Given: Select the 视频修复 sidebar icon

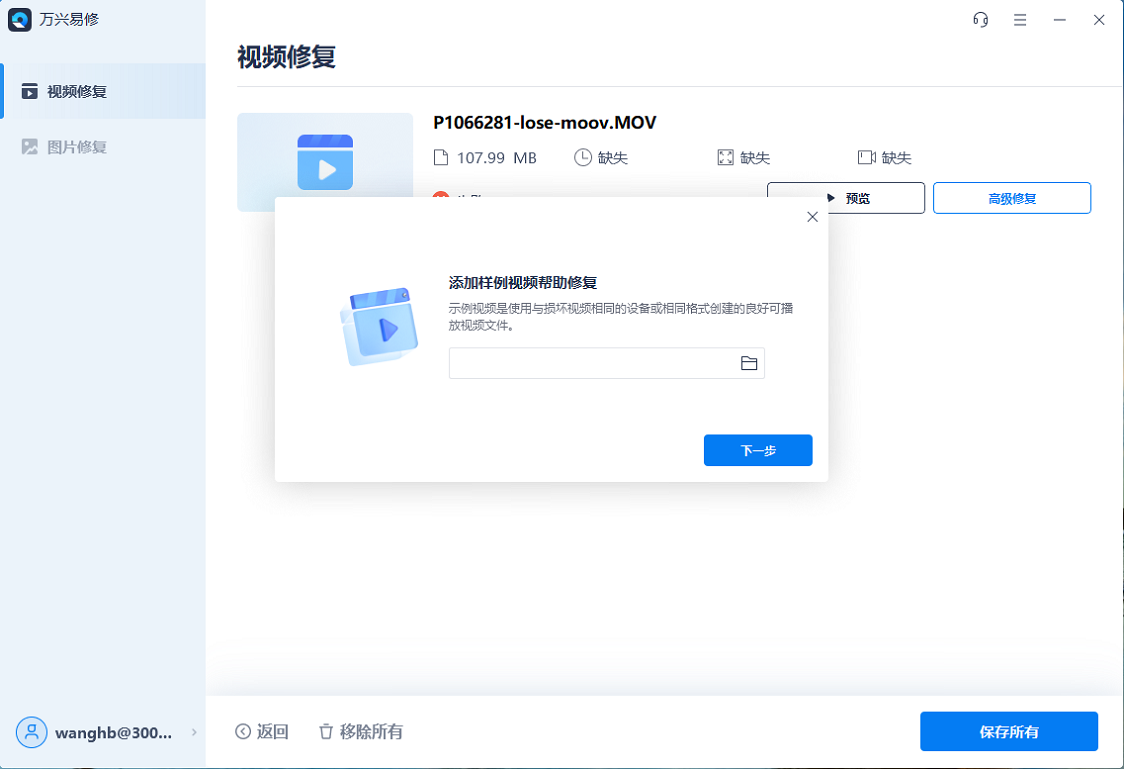Looking at the screenshot, I should 28,91.
